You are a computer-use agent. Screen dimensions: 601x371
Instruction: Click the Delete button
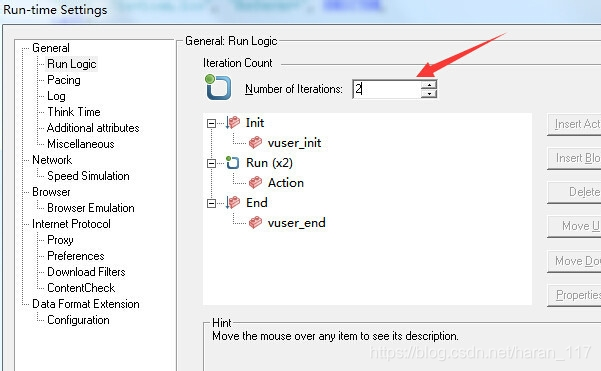click(574, 192)
